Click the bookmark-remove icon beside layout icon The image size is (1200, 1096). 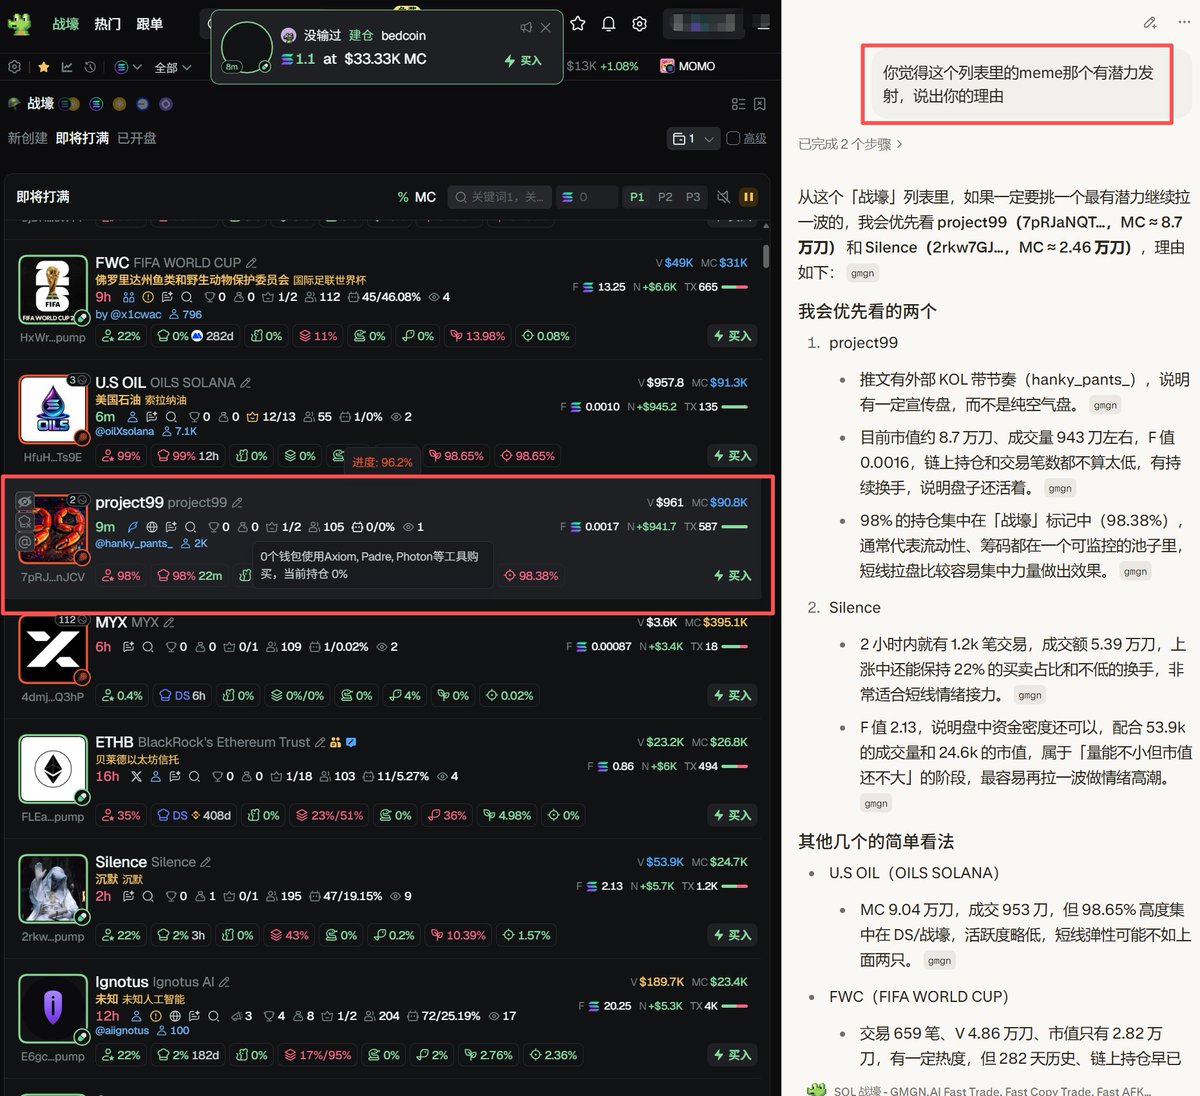[760, 104]
